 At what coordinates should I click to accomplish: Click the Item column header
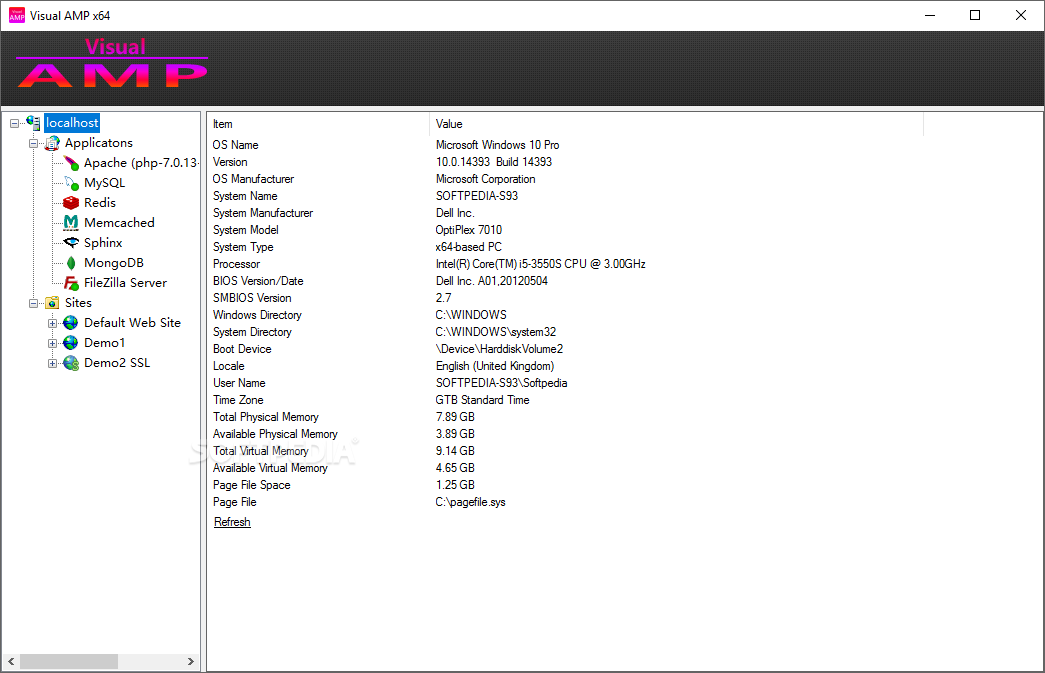pyautogui.click(x=319, y=124)
